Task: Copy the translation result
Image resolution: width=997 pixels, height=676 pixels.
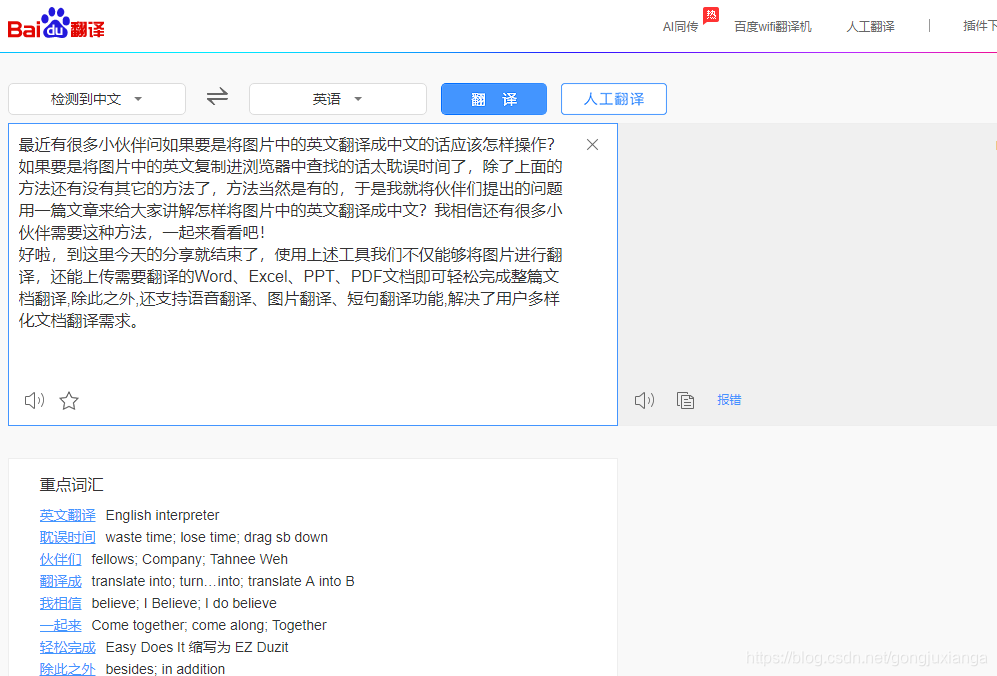Action: pyautogui.click(x=686, y=400)
